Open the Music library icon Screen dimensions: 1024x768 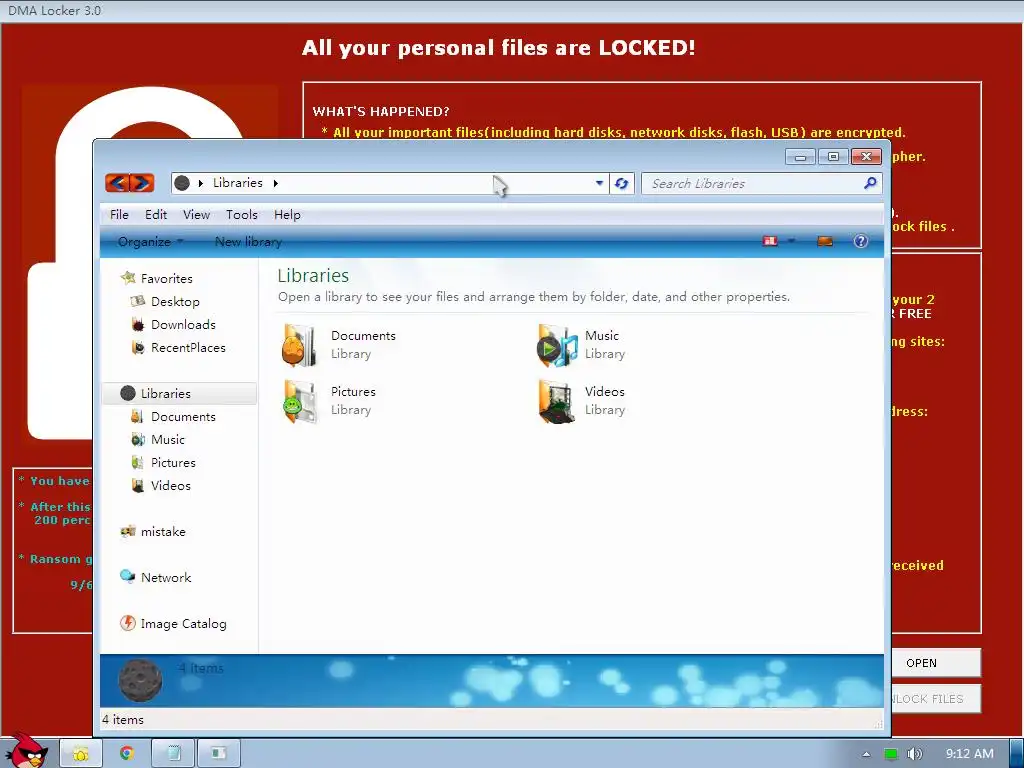[556, 345]
